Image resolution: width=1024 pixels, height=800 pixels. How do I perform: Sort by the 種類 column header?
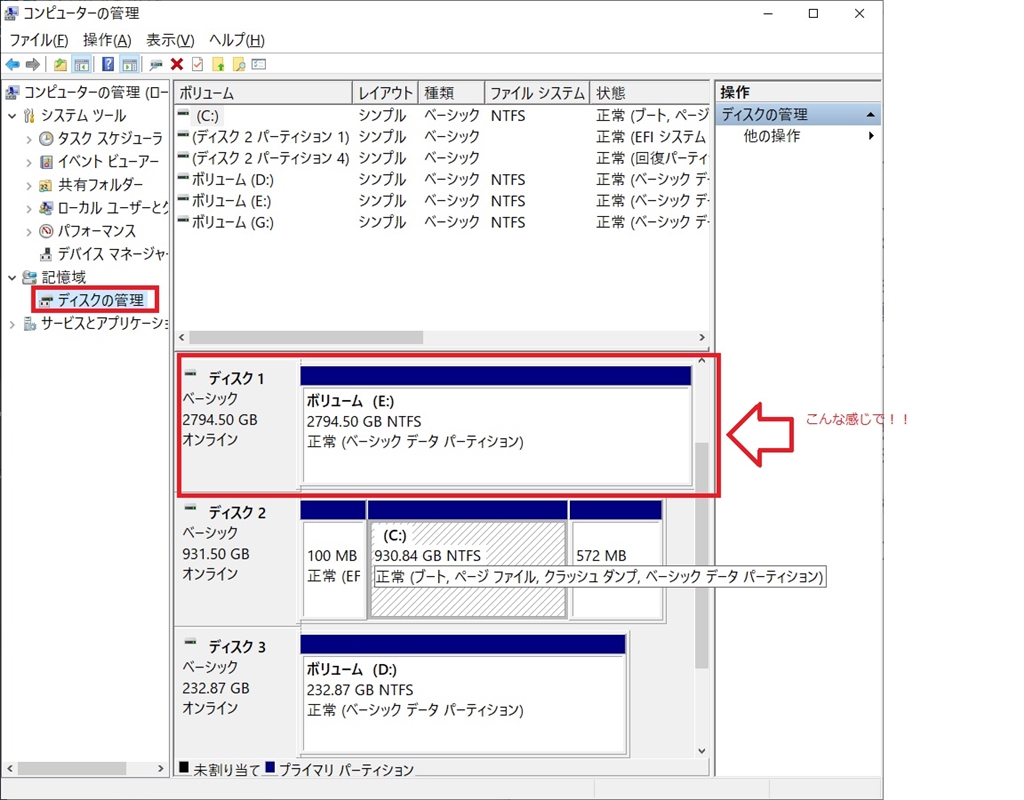(451, 93)
